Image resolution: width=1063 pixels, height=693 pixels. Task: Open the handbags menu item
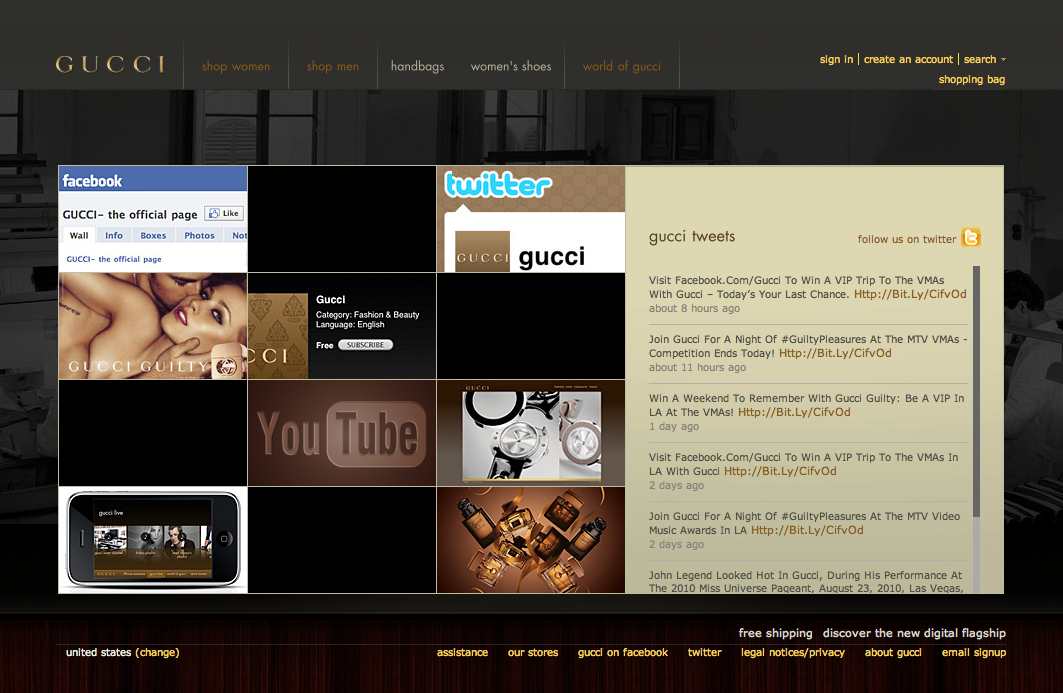[418, 66]
